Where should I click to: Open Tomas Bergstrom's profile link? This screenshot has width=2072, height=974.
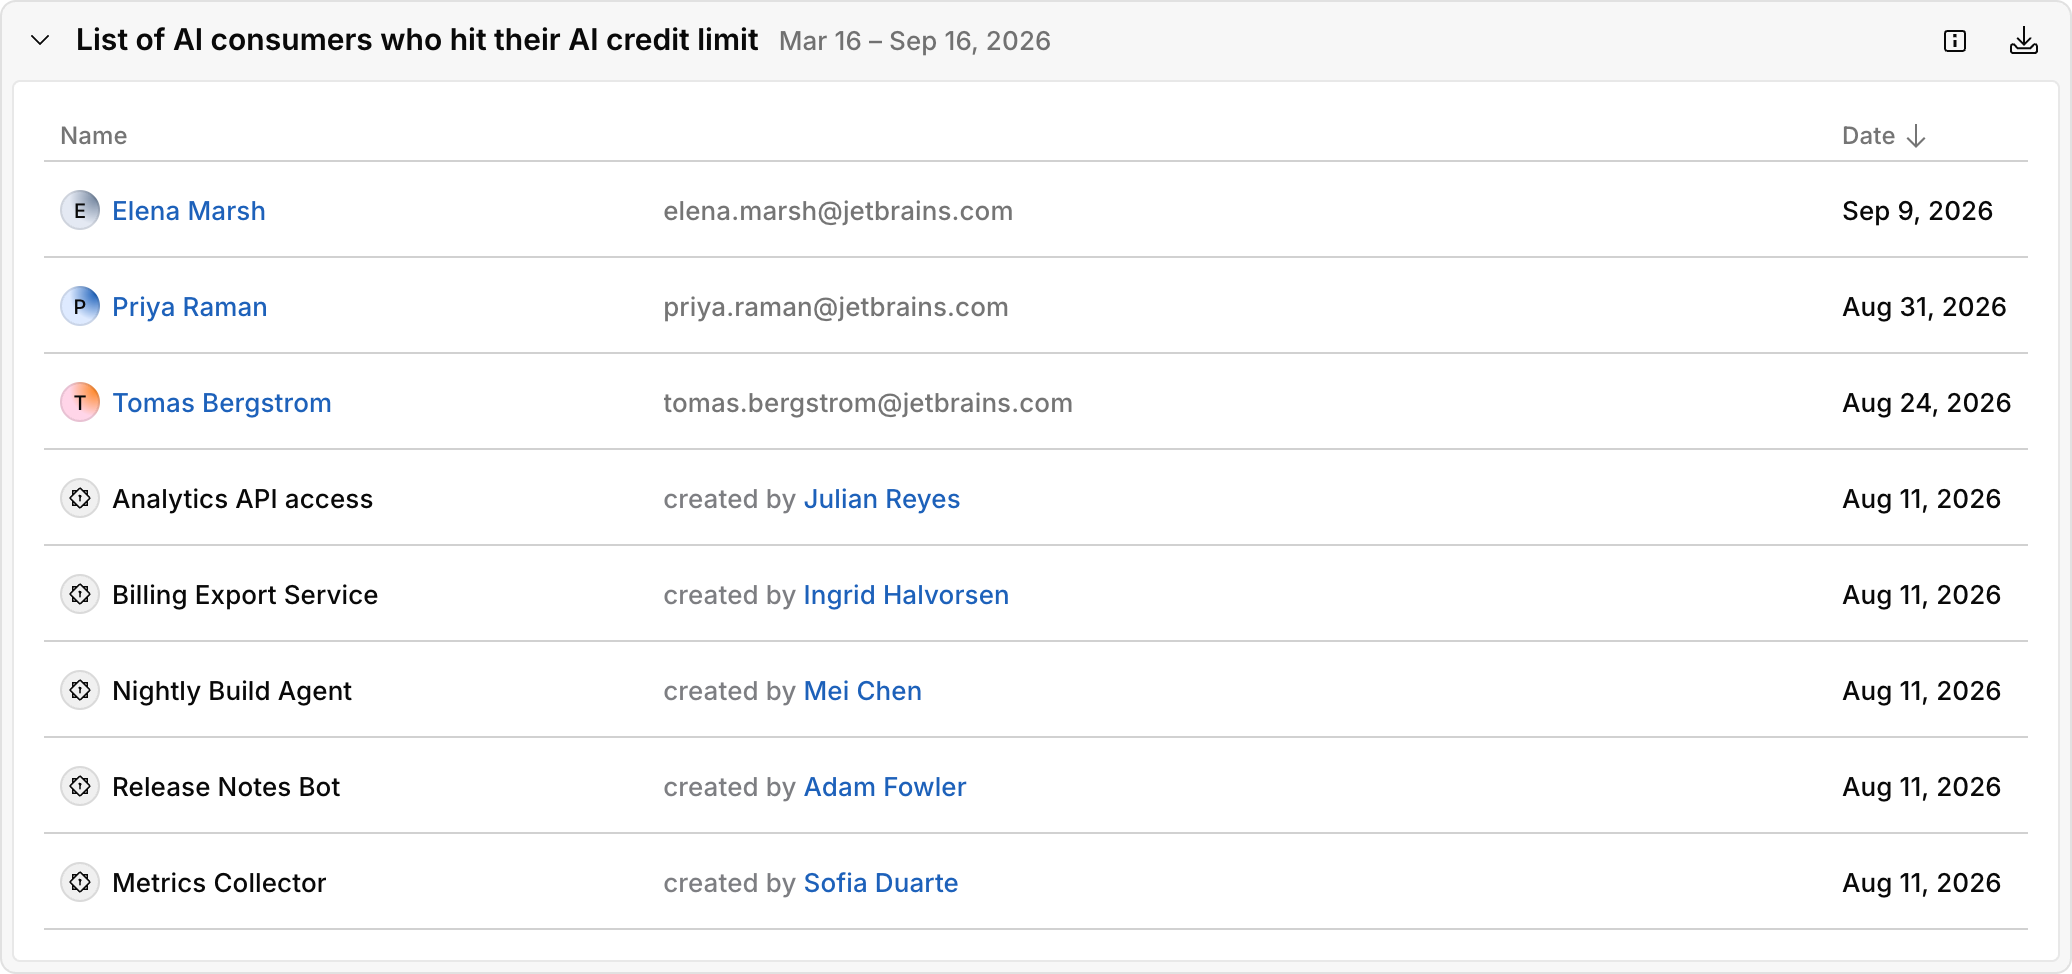[x=222, y=403]
